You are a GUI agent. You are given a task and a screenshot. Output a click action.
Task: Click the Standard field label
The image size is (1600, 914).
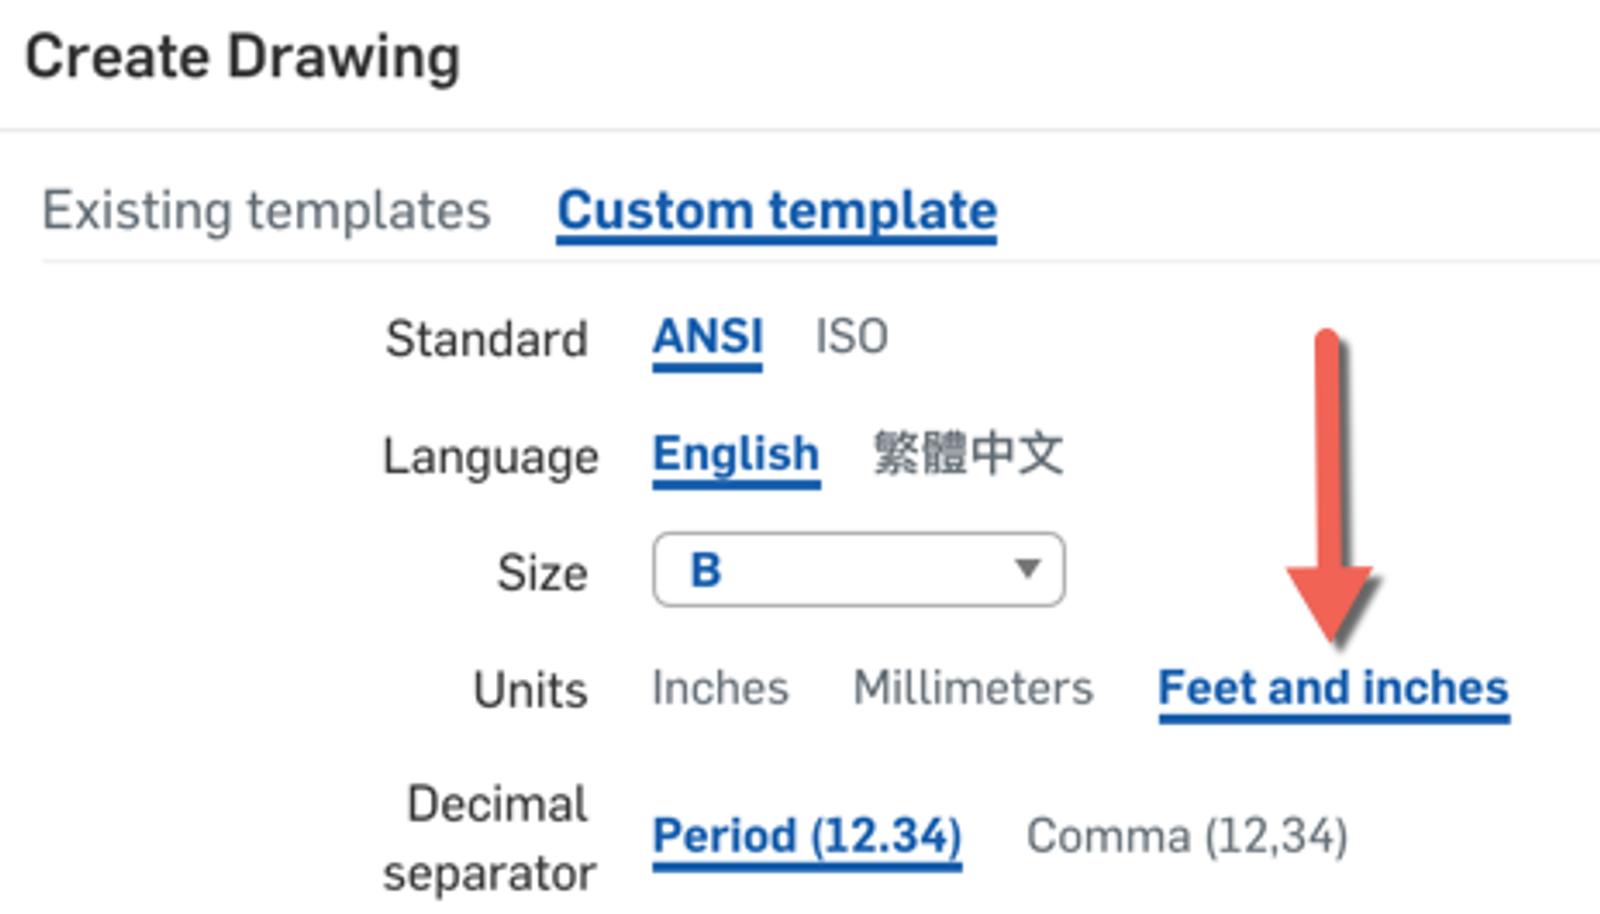486,338
